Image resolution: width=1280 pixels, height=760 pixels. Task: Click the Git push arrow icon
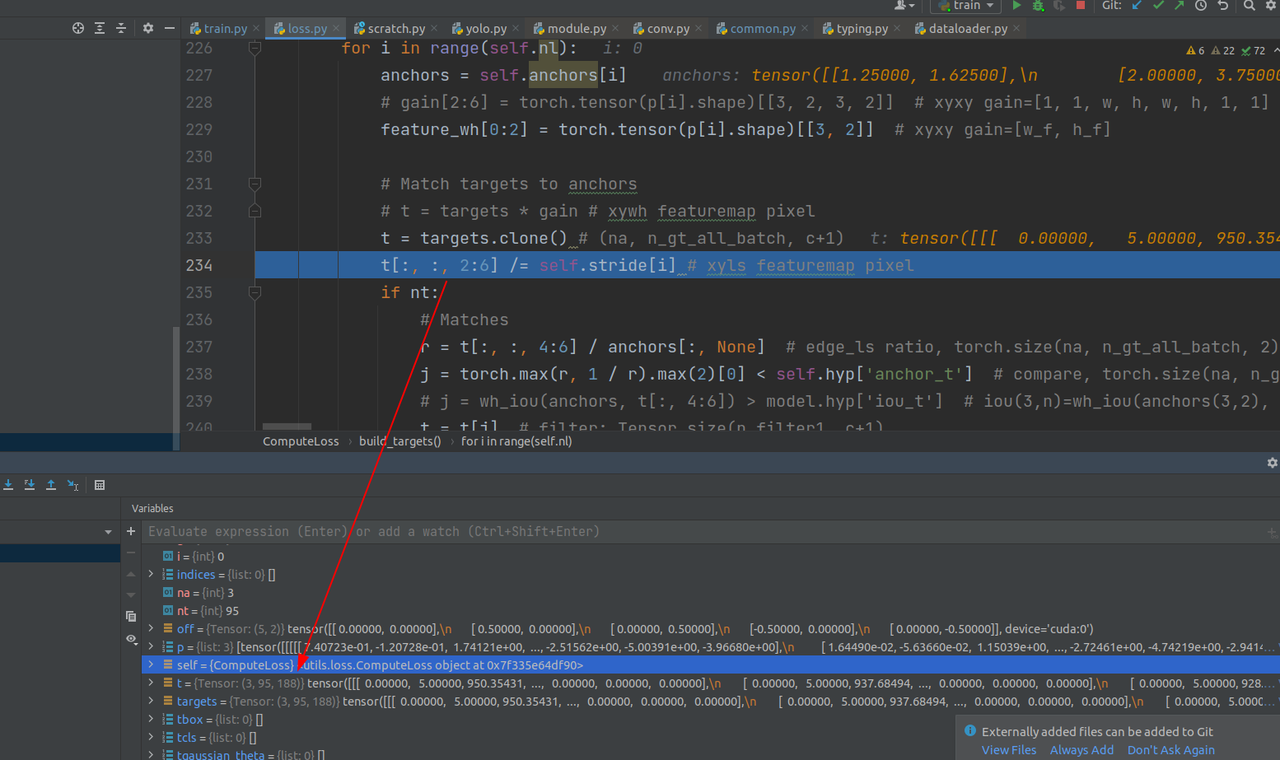point(1179,6)
